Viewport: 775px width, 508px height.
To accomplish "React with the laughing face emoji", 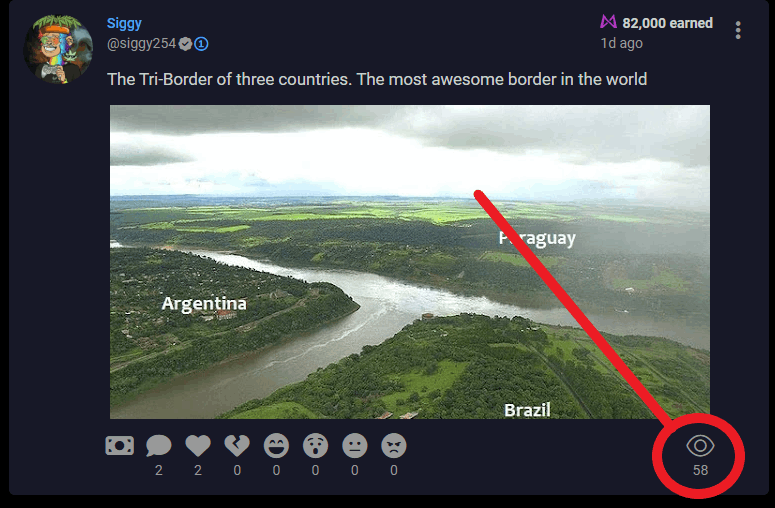I will click(x=276, y=446).
